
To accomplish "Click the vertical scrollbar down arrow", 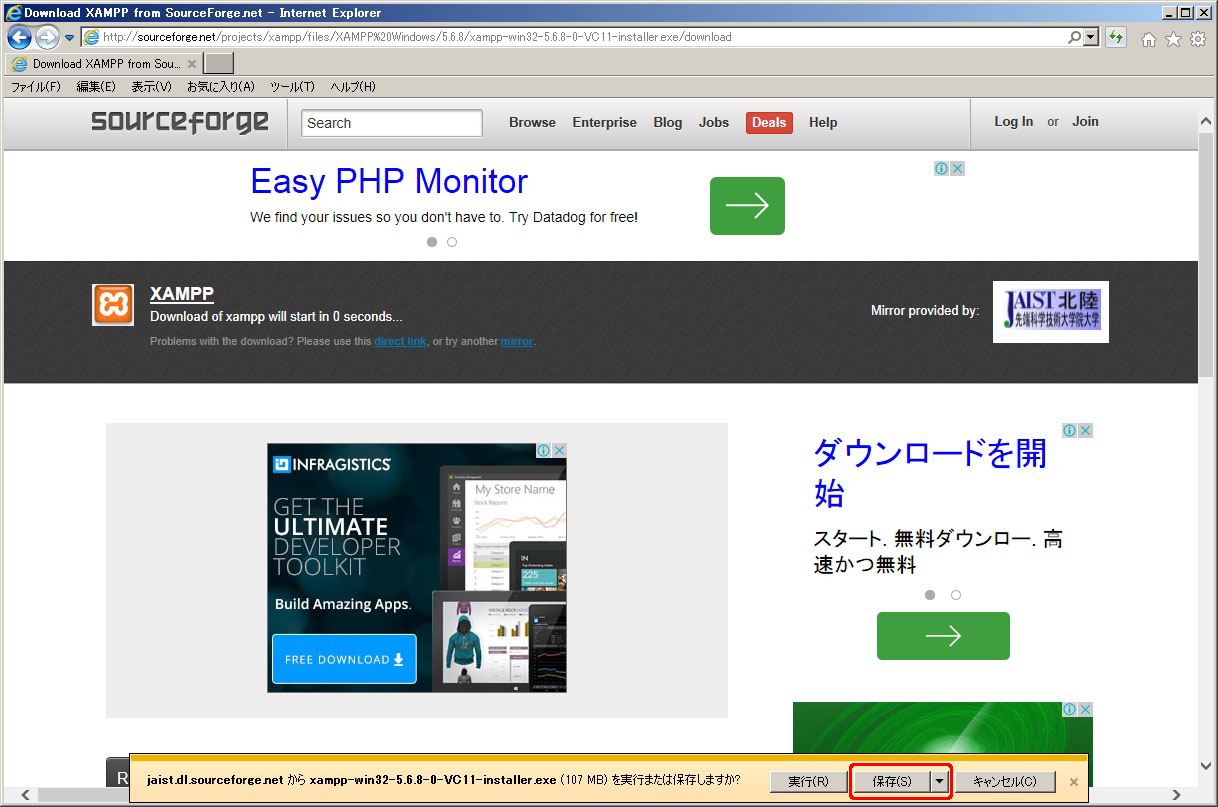I will 1207,766.
